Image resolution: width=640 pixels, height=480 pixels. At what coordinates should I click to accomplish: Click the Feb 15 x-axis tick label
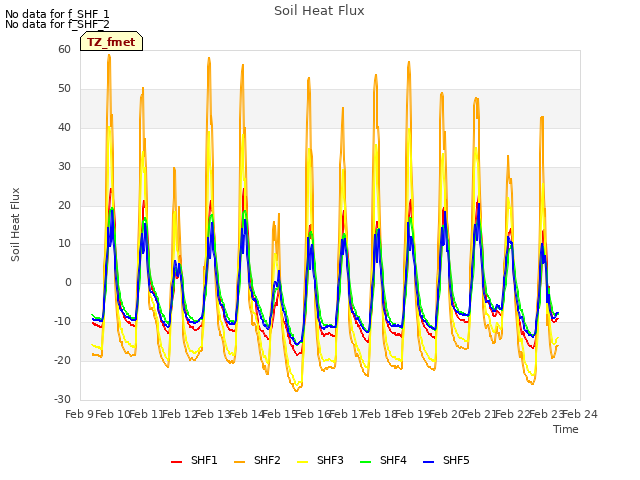click(280, 414)
